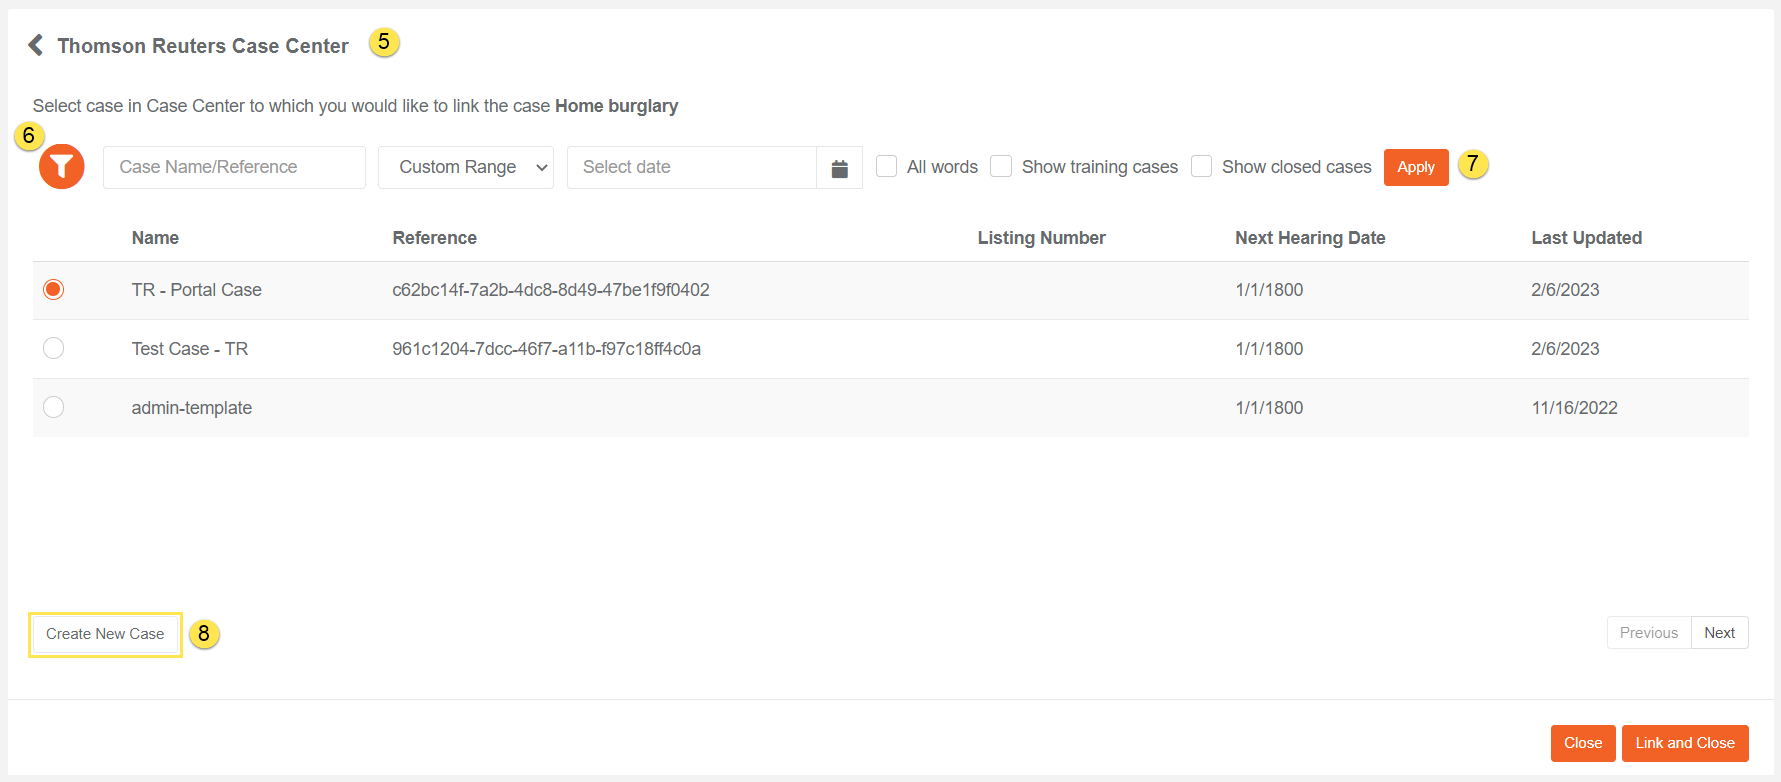Choose the Test Case - TR radio button
Screen dimensions: 1781x782
pos(54,348)
